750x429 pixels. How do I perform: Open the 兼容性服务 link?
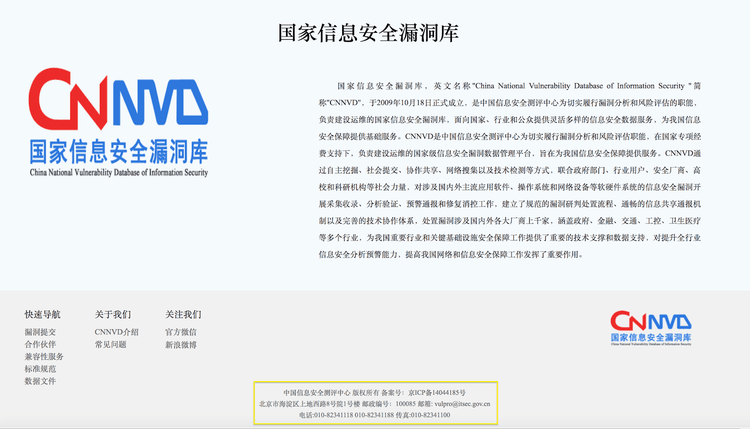point(44,357)
